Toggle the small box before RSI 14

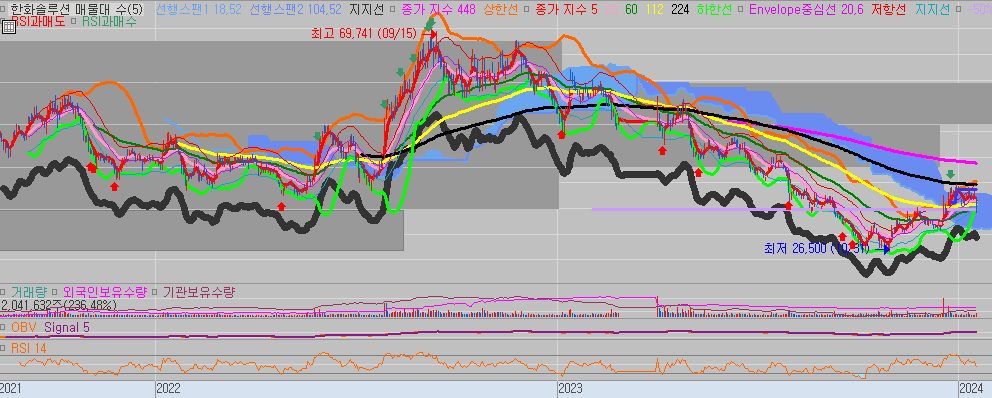(x=4, y=348)
